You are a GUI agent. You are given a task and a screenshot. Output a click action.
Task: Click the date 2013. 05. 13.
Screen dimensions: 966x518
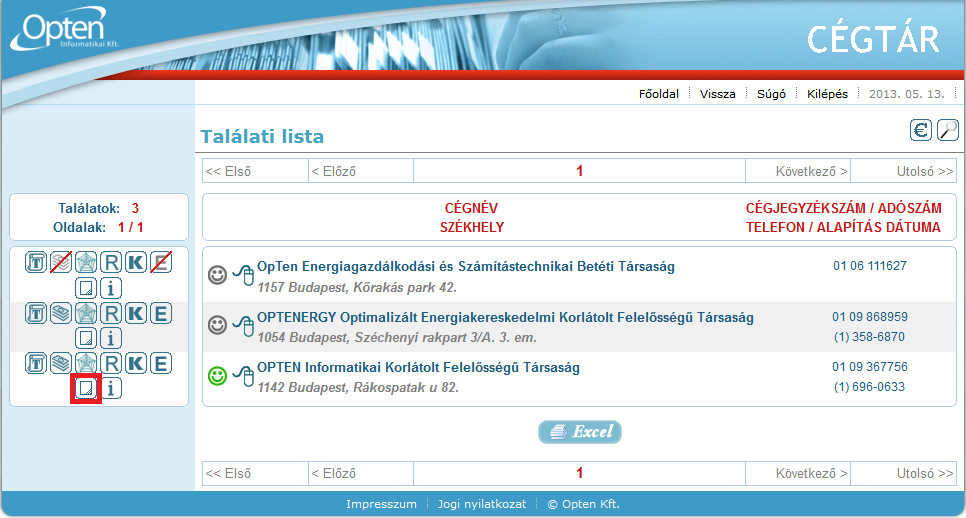coord(907,94)
